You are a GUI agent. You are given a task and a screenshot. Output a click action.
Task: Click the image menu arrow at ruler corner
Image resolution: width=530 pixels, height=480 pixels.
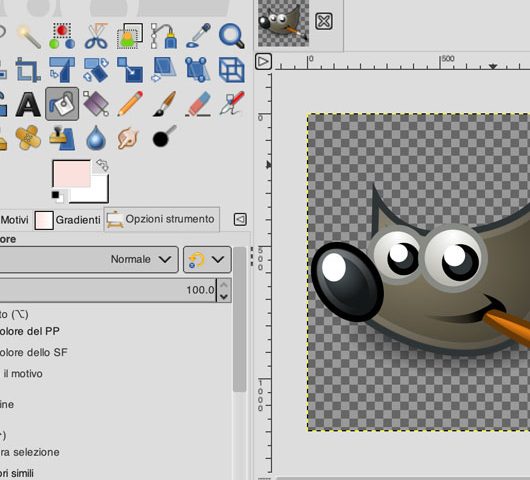point(263,62)
